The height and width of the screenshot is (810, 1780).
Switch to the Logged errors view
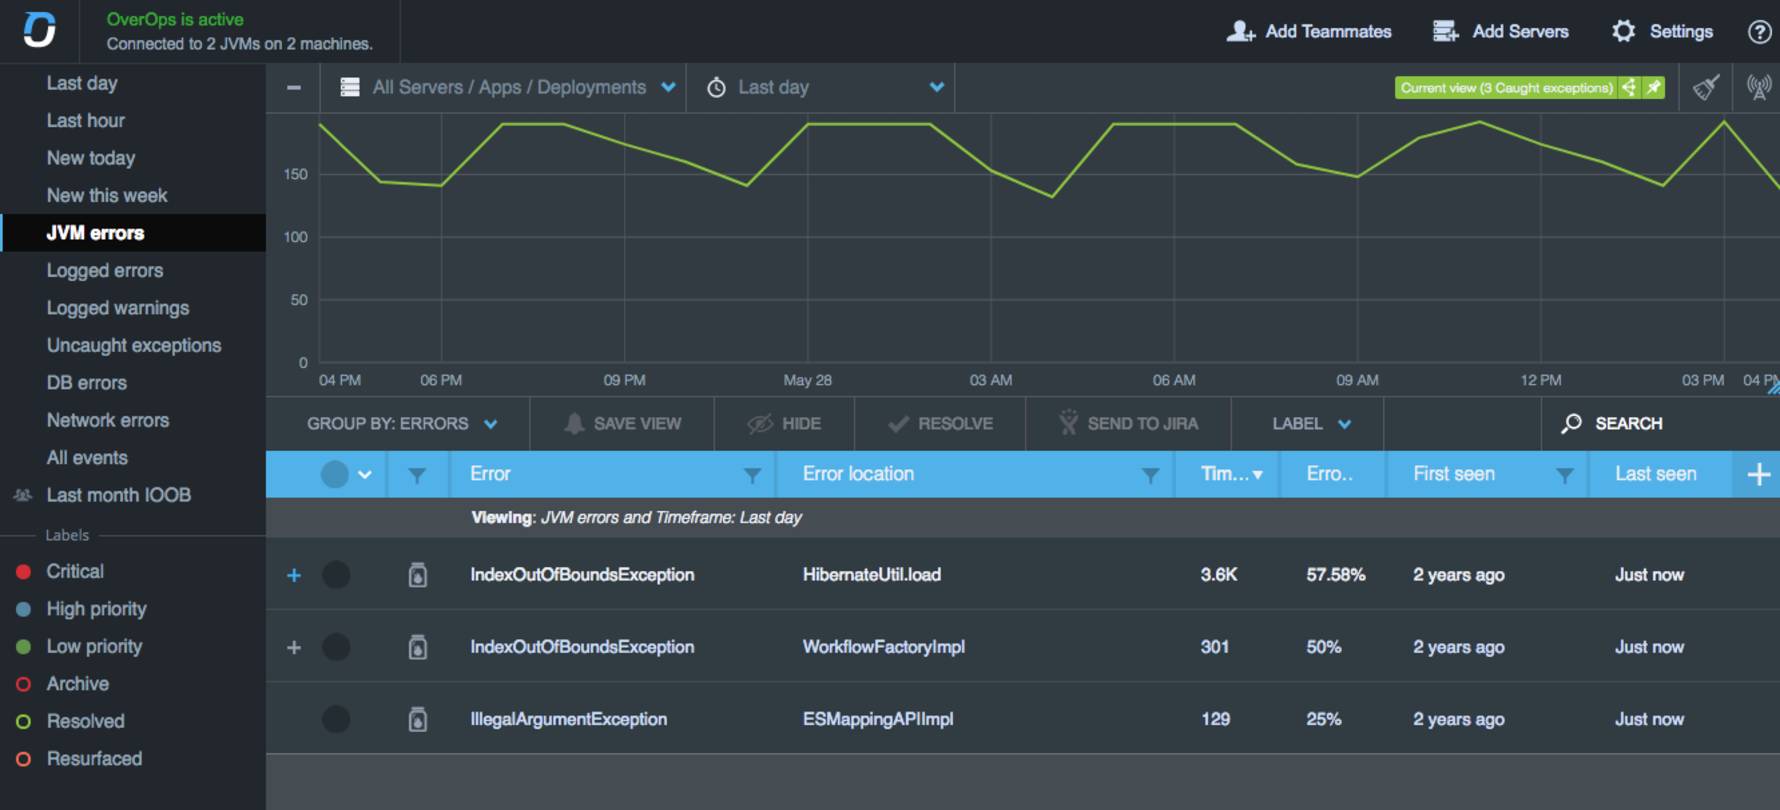[105, 270]
